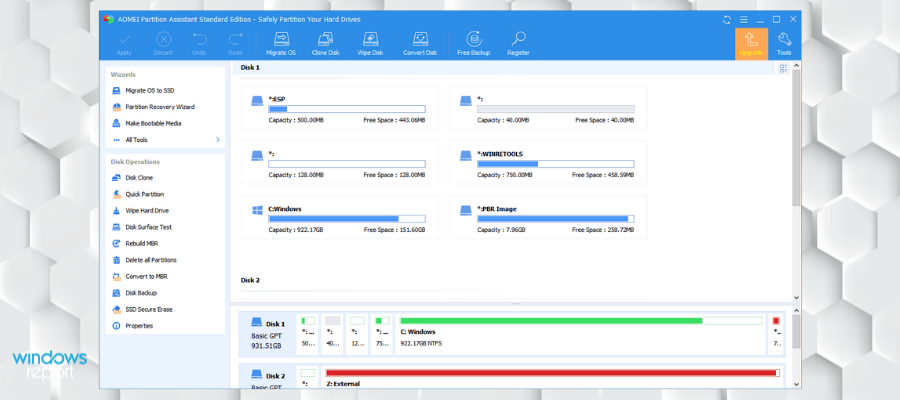This screenshot has width=900, height=400.
Task: Click the upper pane scroll down arrow
Action: (x=796, y=298)
